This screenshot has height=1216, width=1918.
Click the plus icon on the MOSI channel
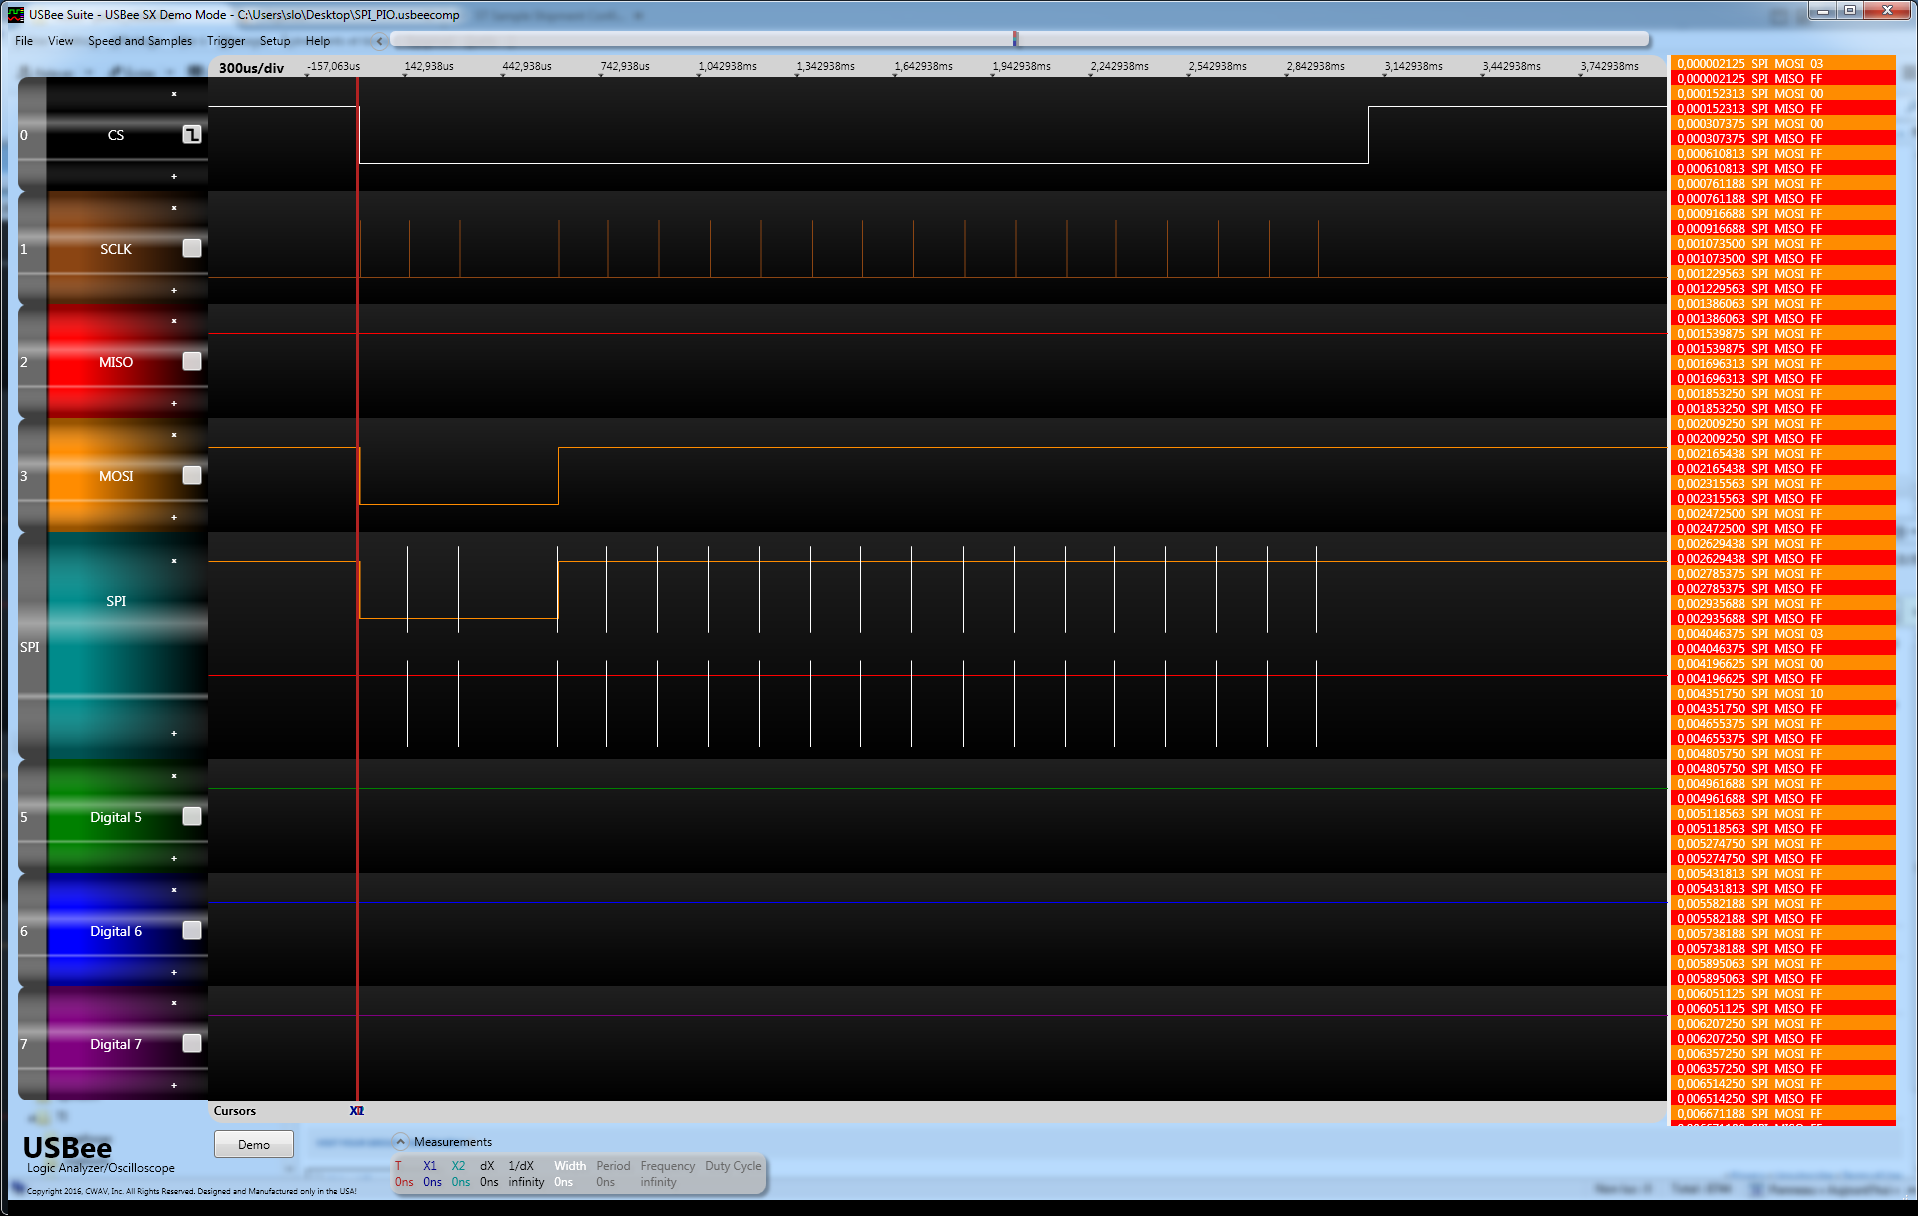[174, 517]
